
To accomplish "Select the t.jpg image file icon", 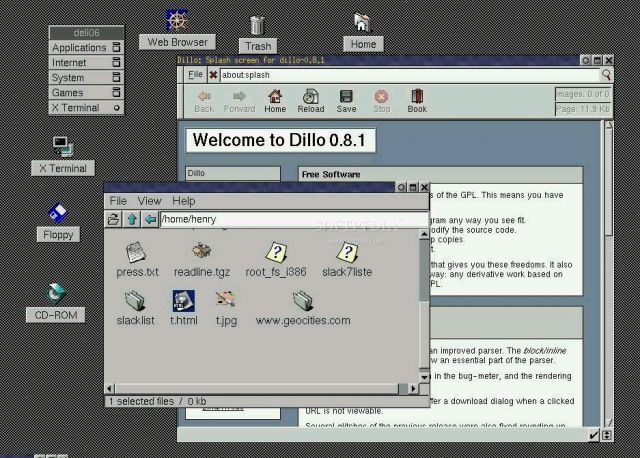I will [x=226, y=300].
